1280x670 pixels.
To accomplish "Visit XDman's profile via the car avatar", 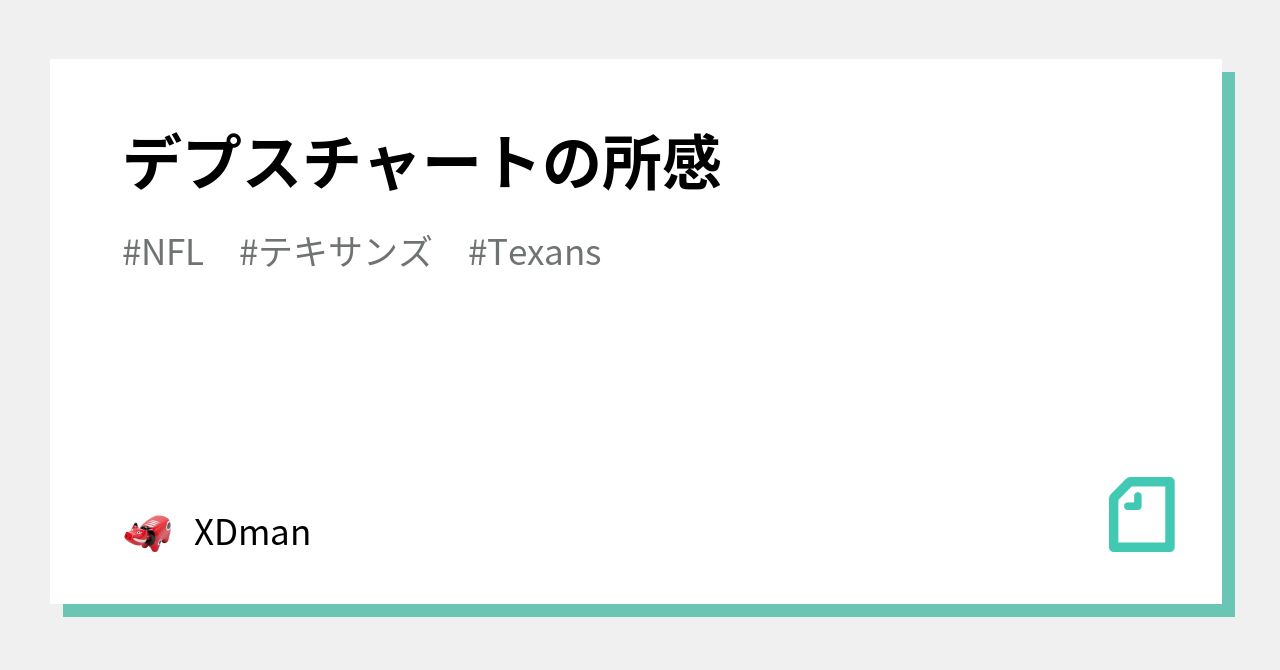I will 147,532.
